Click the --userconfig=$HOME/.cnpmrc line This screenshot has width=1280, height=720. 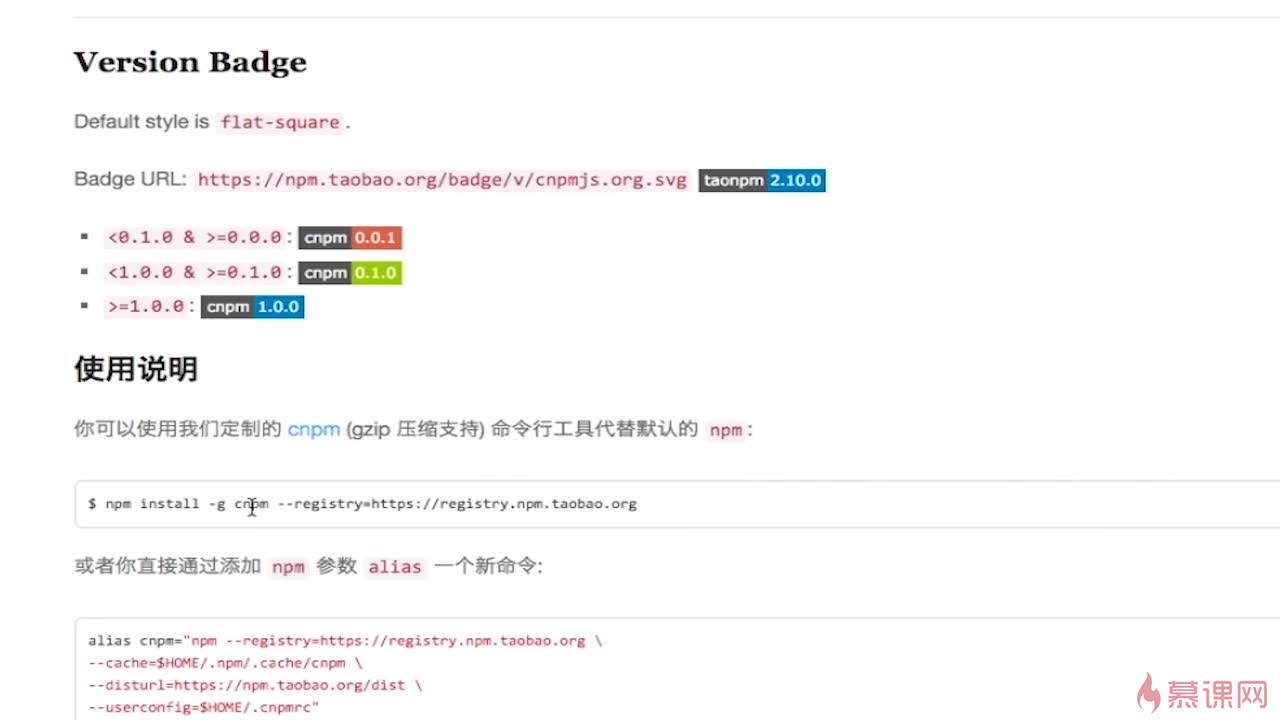tap(204, 707)
